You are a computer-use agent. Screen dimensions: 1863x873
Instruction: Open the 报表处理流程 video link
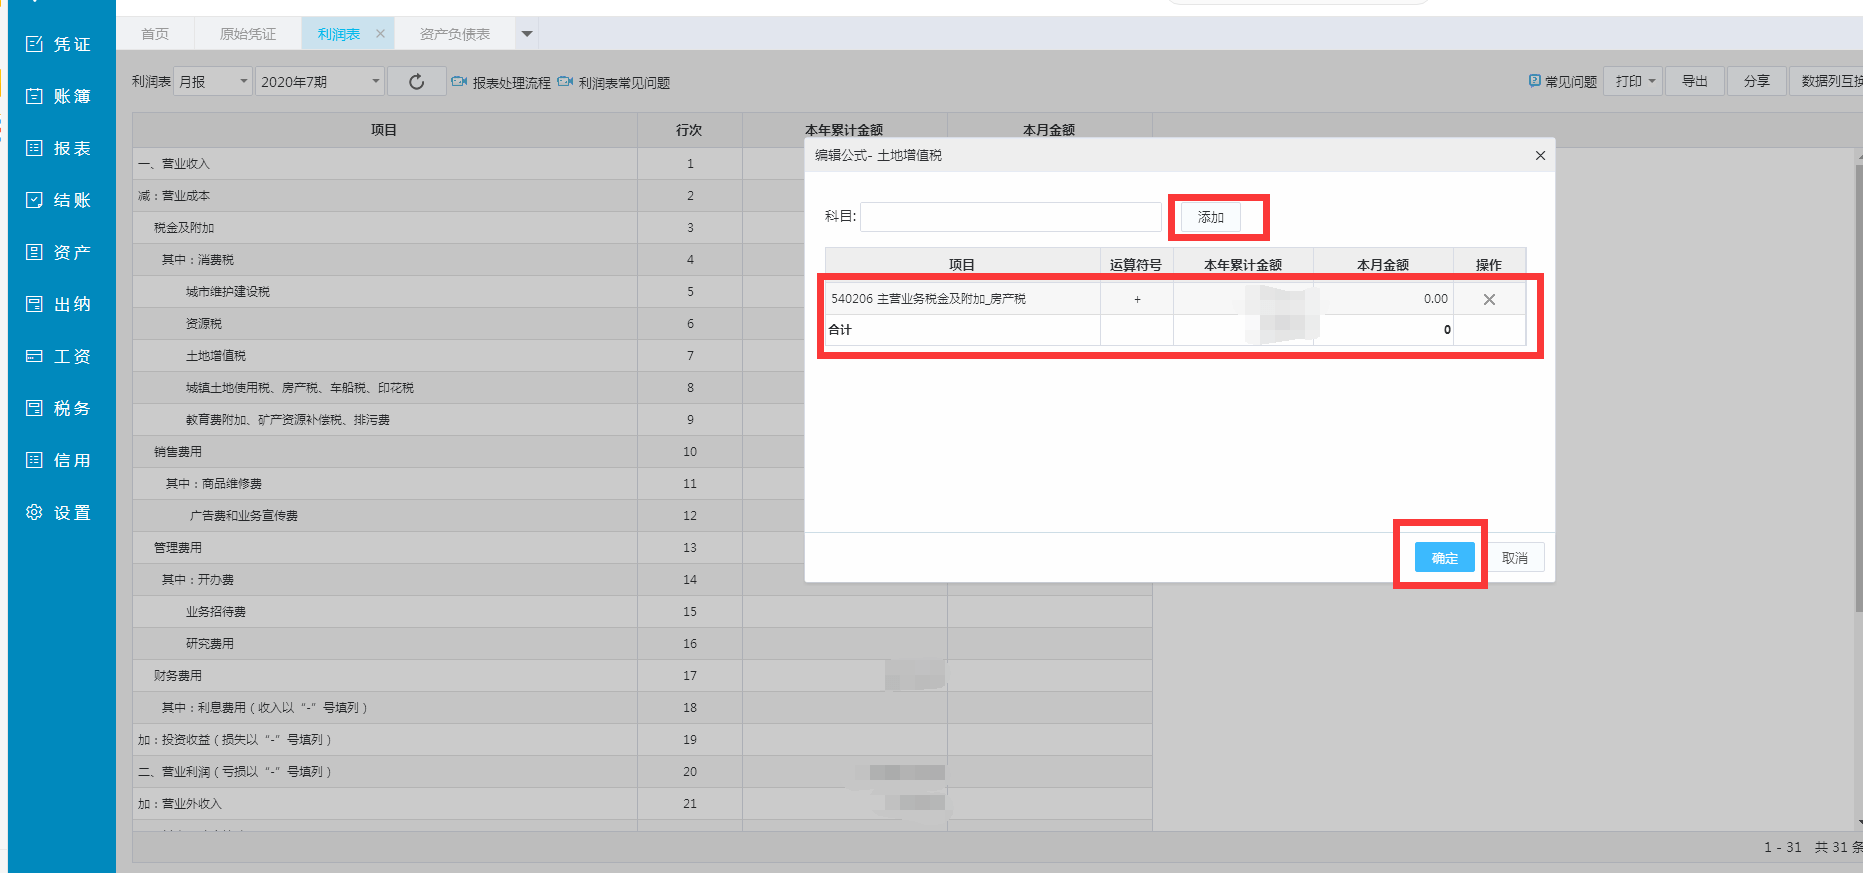pyautogui.click(x=501, y=82)
